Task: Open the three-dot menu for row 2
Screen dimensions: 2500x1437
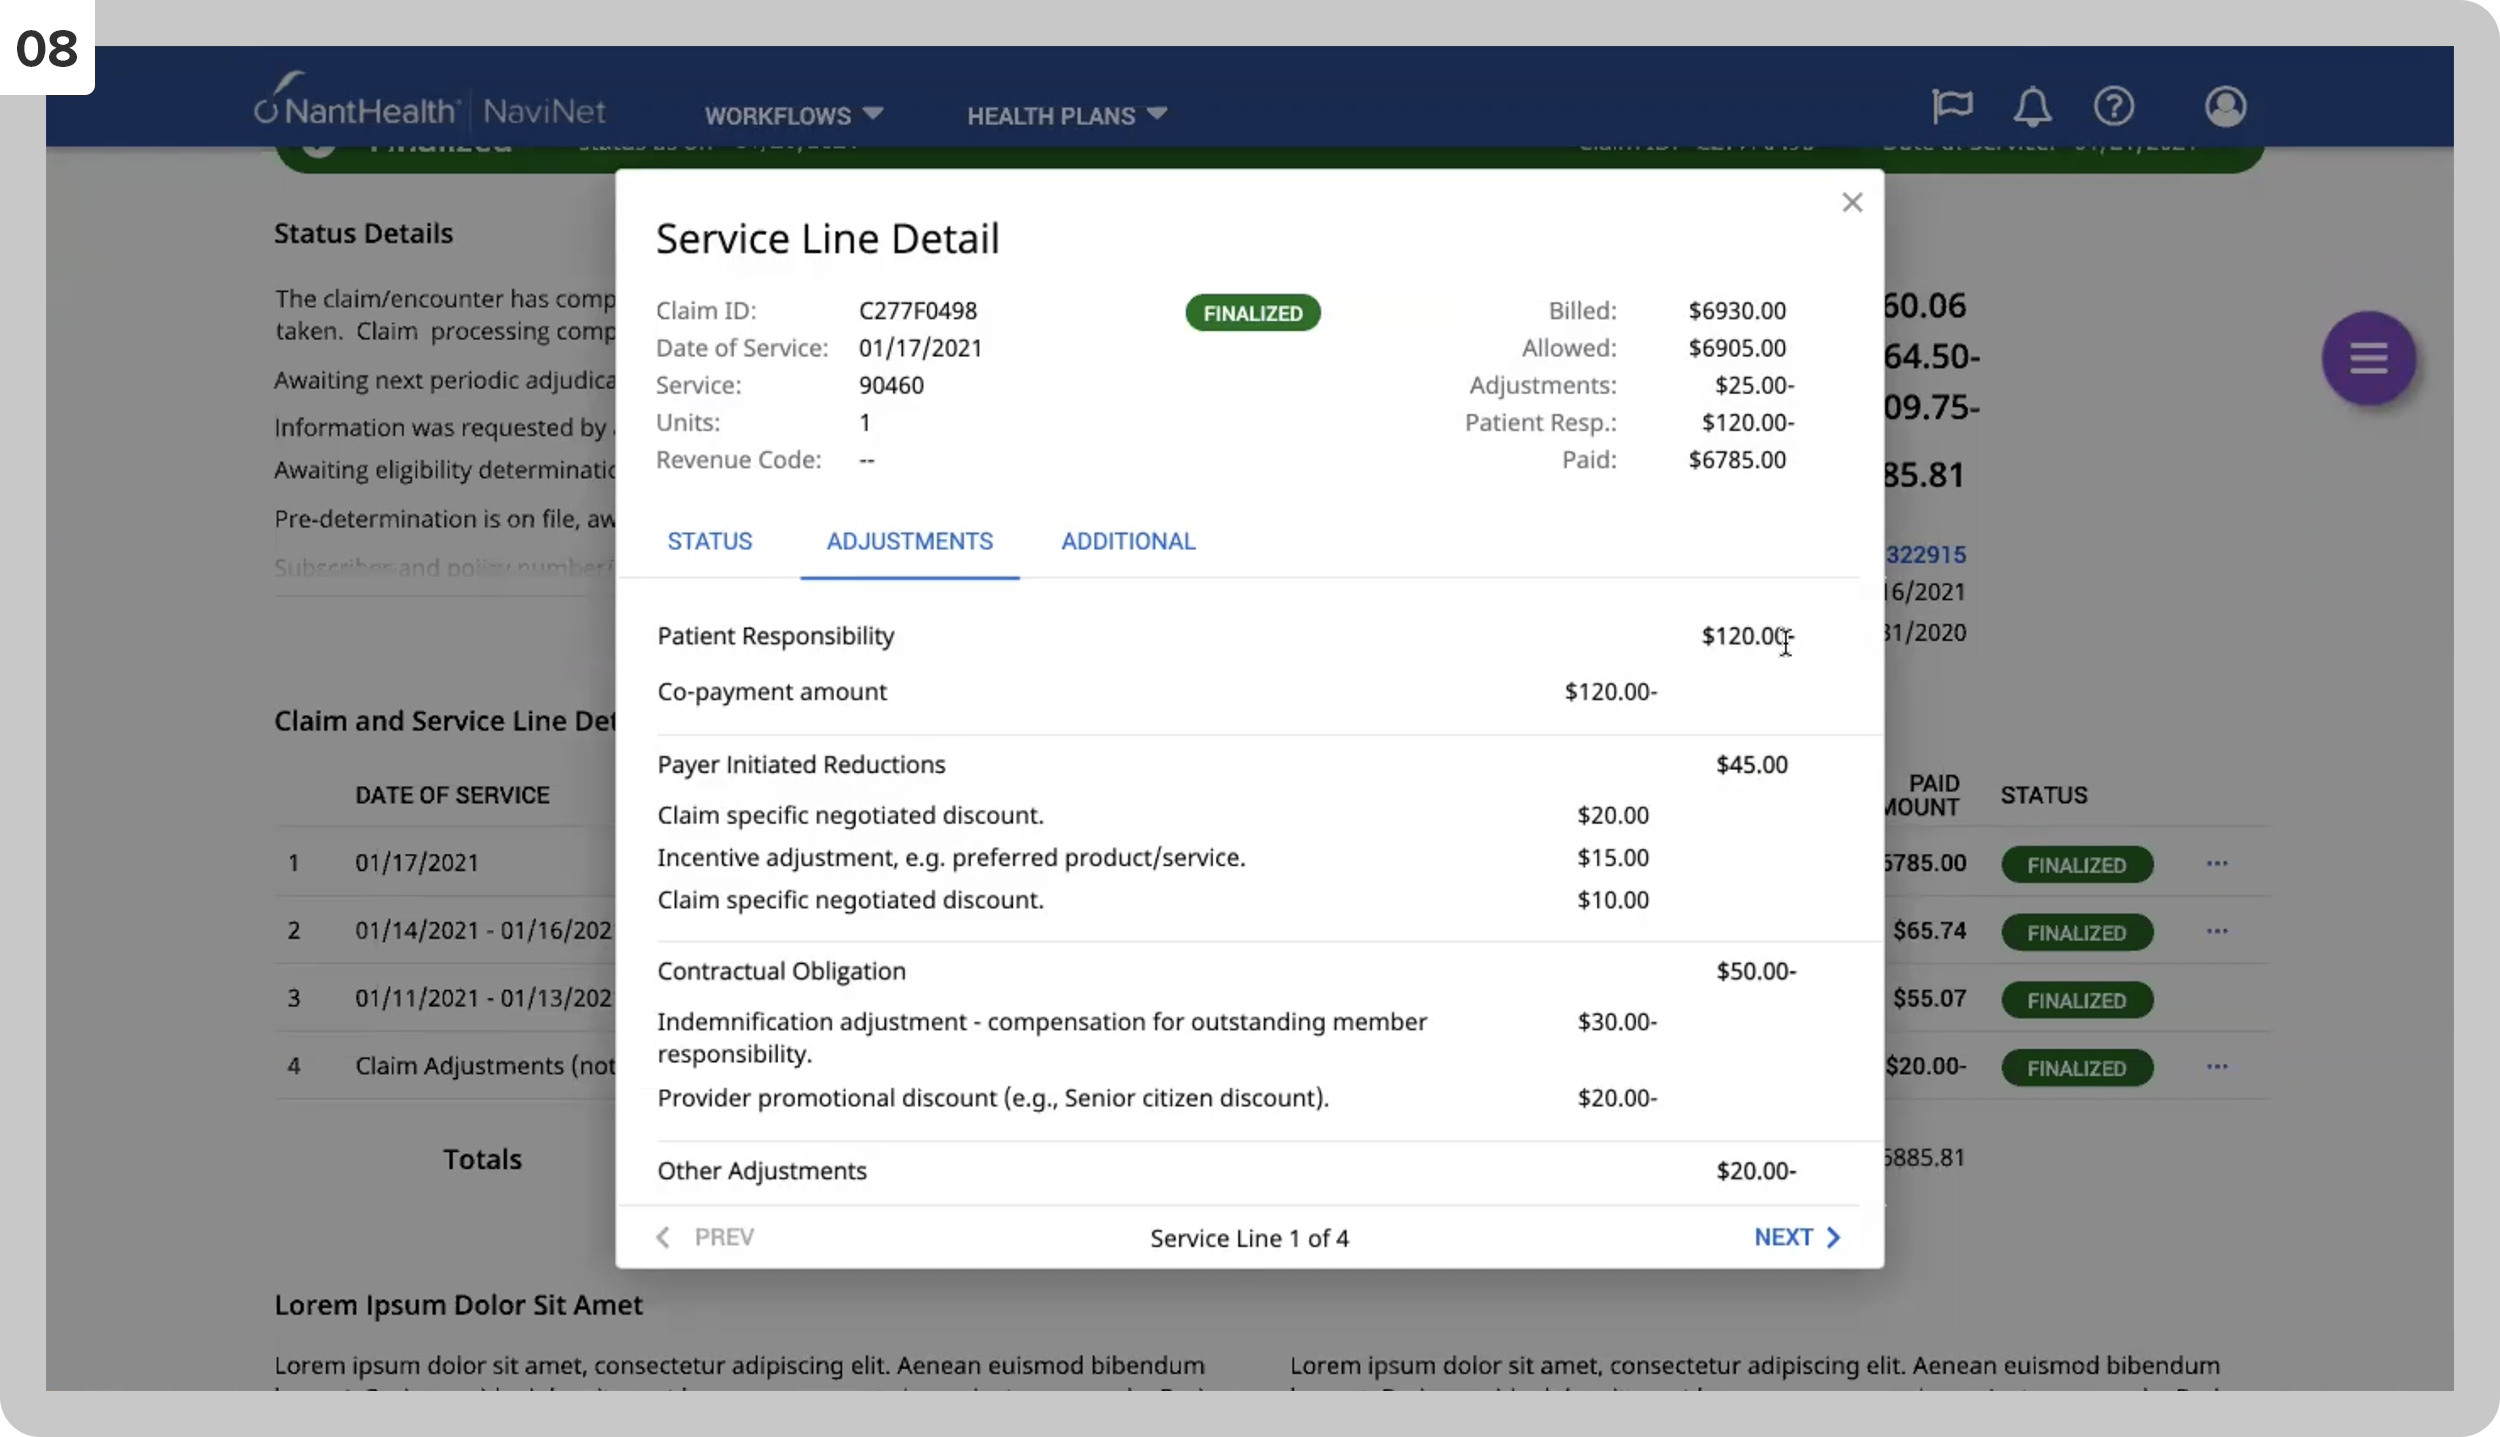Action: 2216,931
